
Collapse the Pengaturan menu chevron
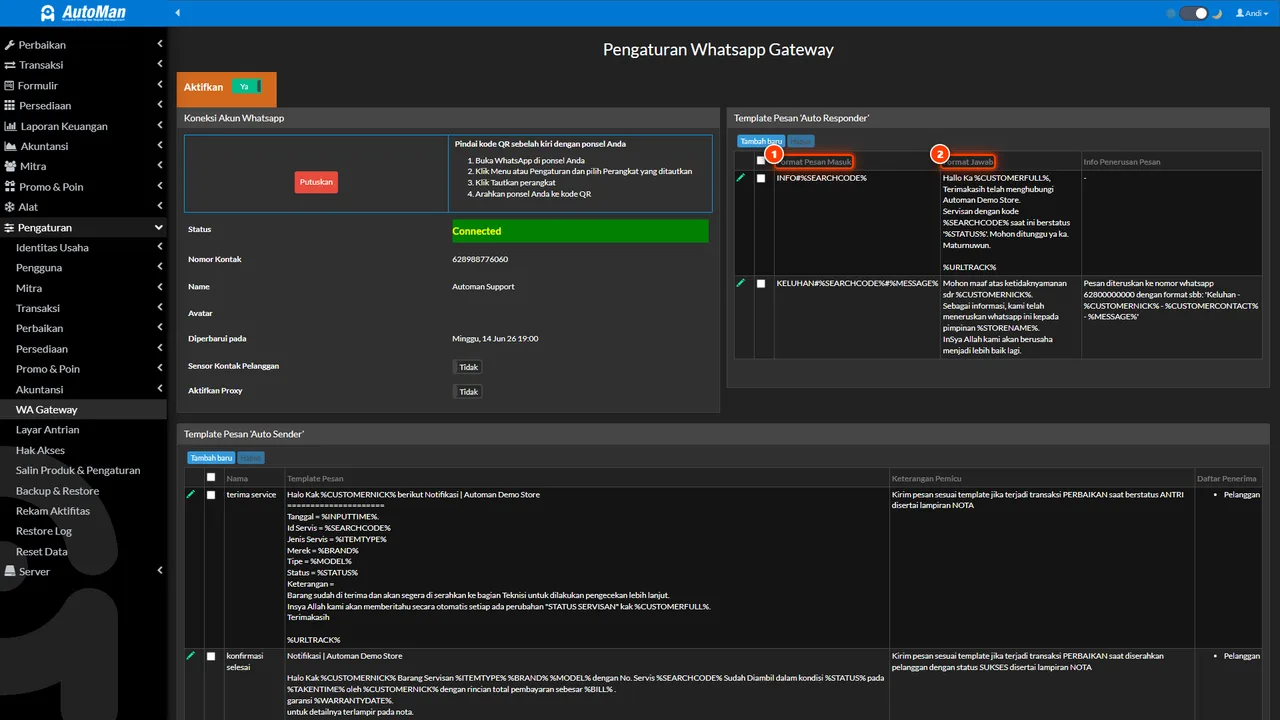(159, 228)
